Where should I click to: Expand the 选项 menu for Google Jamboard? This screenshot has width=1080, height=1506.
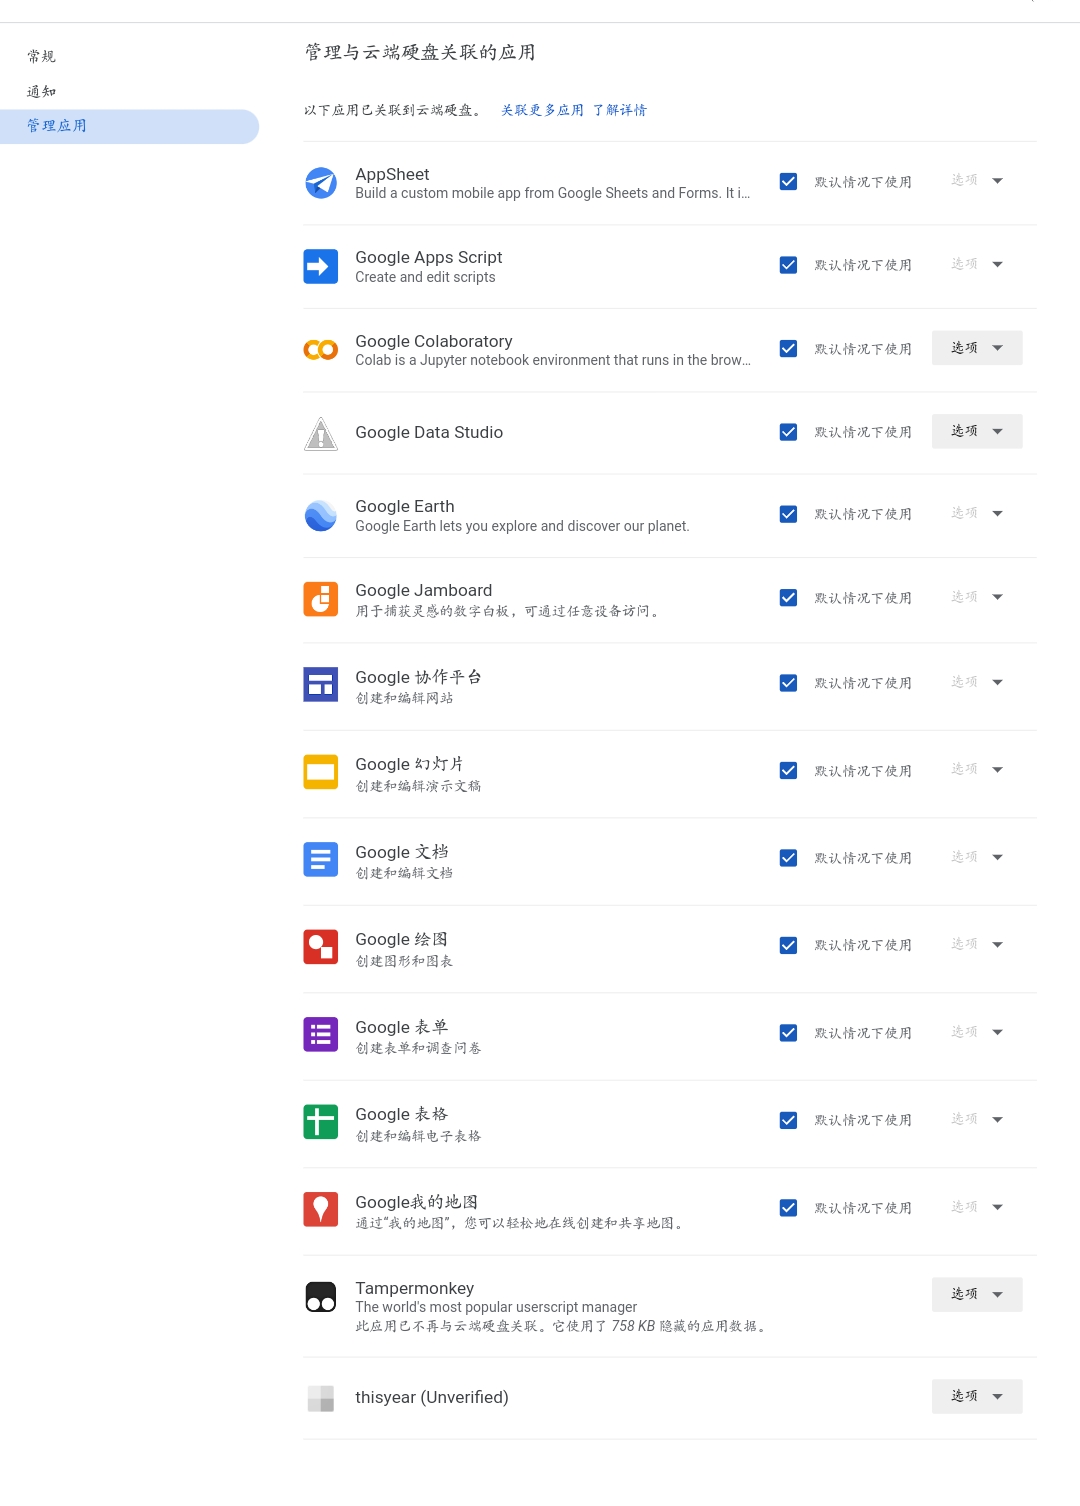977,597
